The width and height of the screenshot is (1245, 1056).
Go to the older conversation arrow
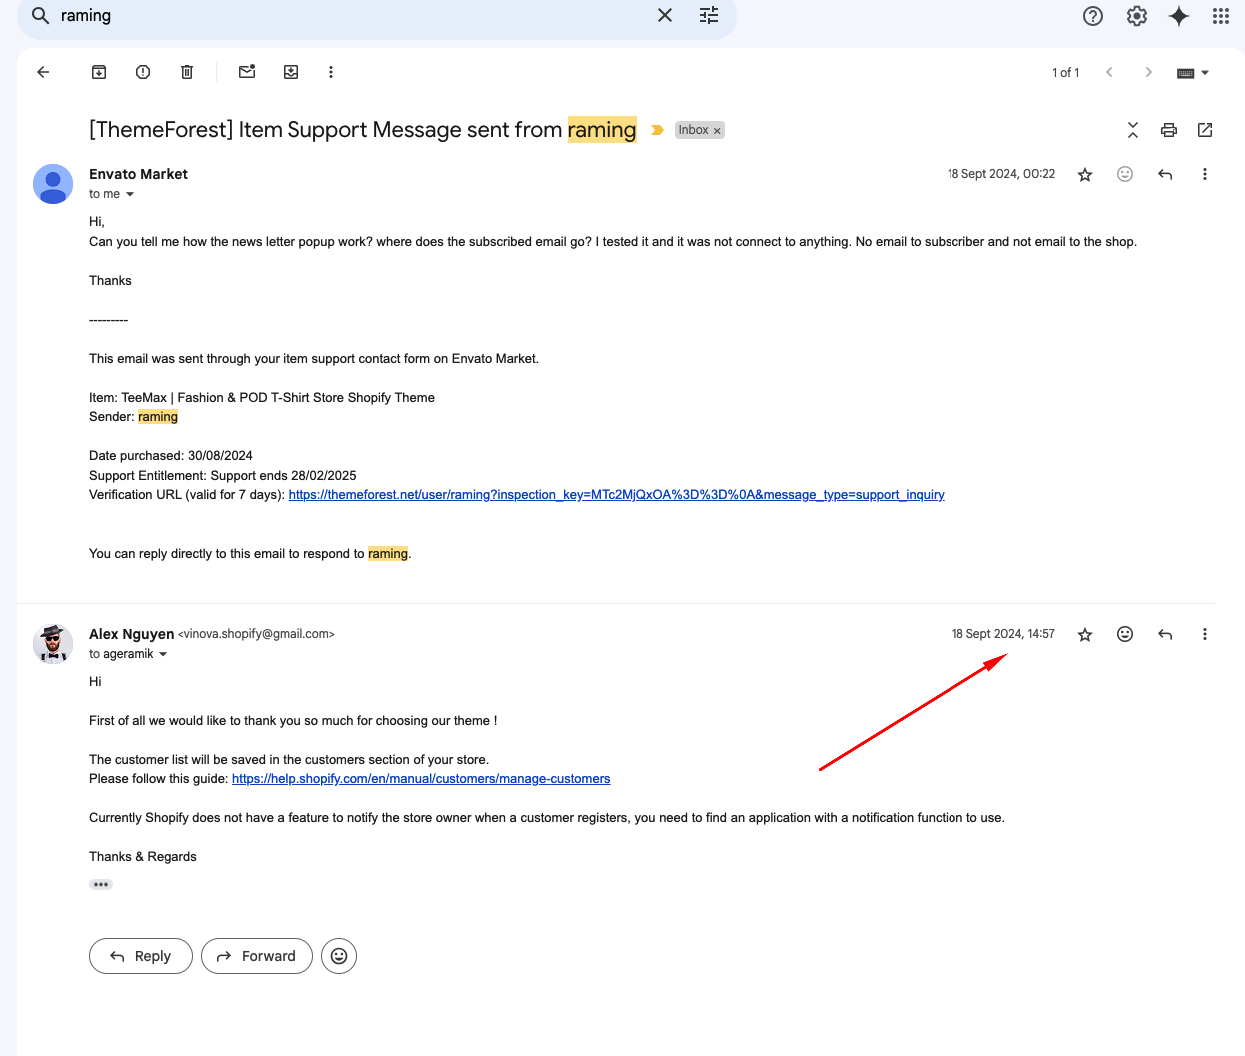(1149, 72)
